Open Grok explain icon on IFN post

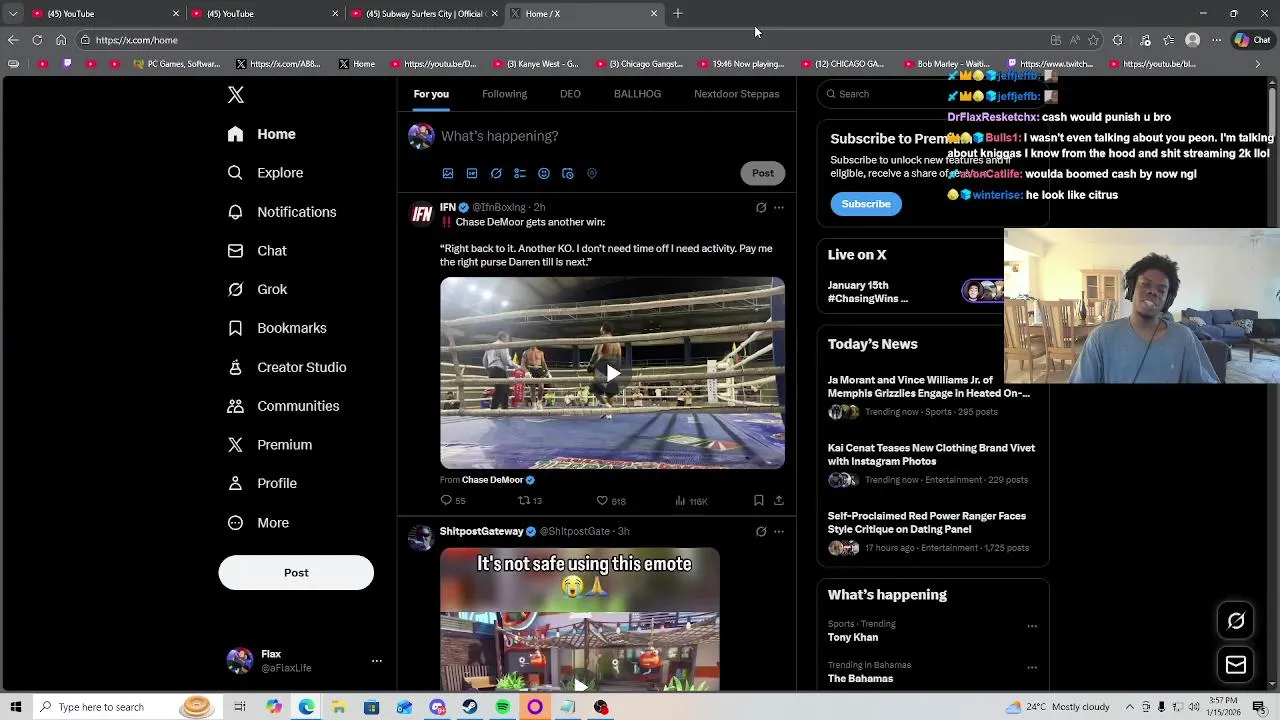point(761,208)
